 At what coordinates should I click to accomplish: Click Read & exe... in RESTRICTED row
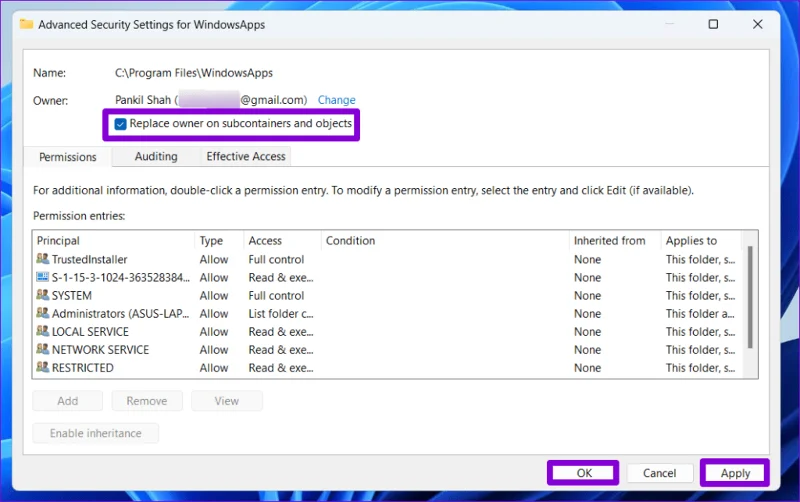click(281, 368)
